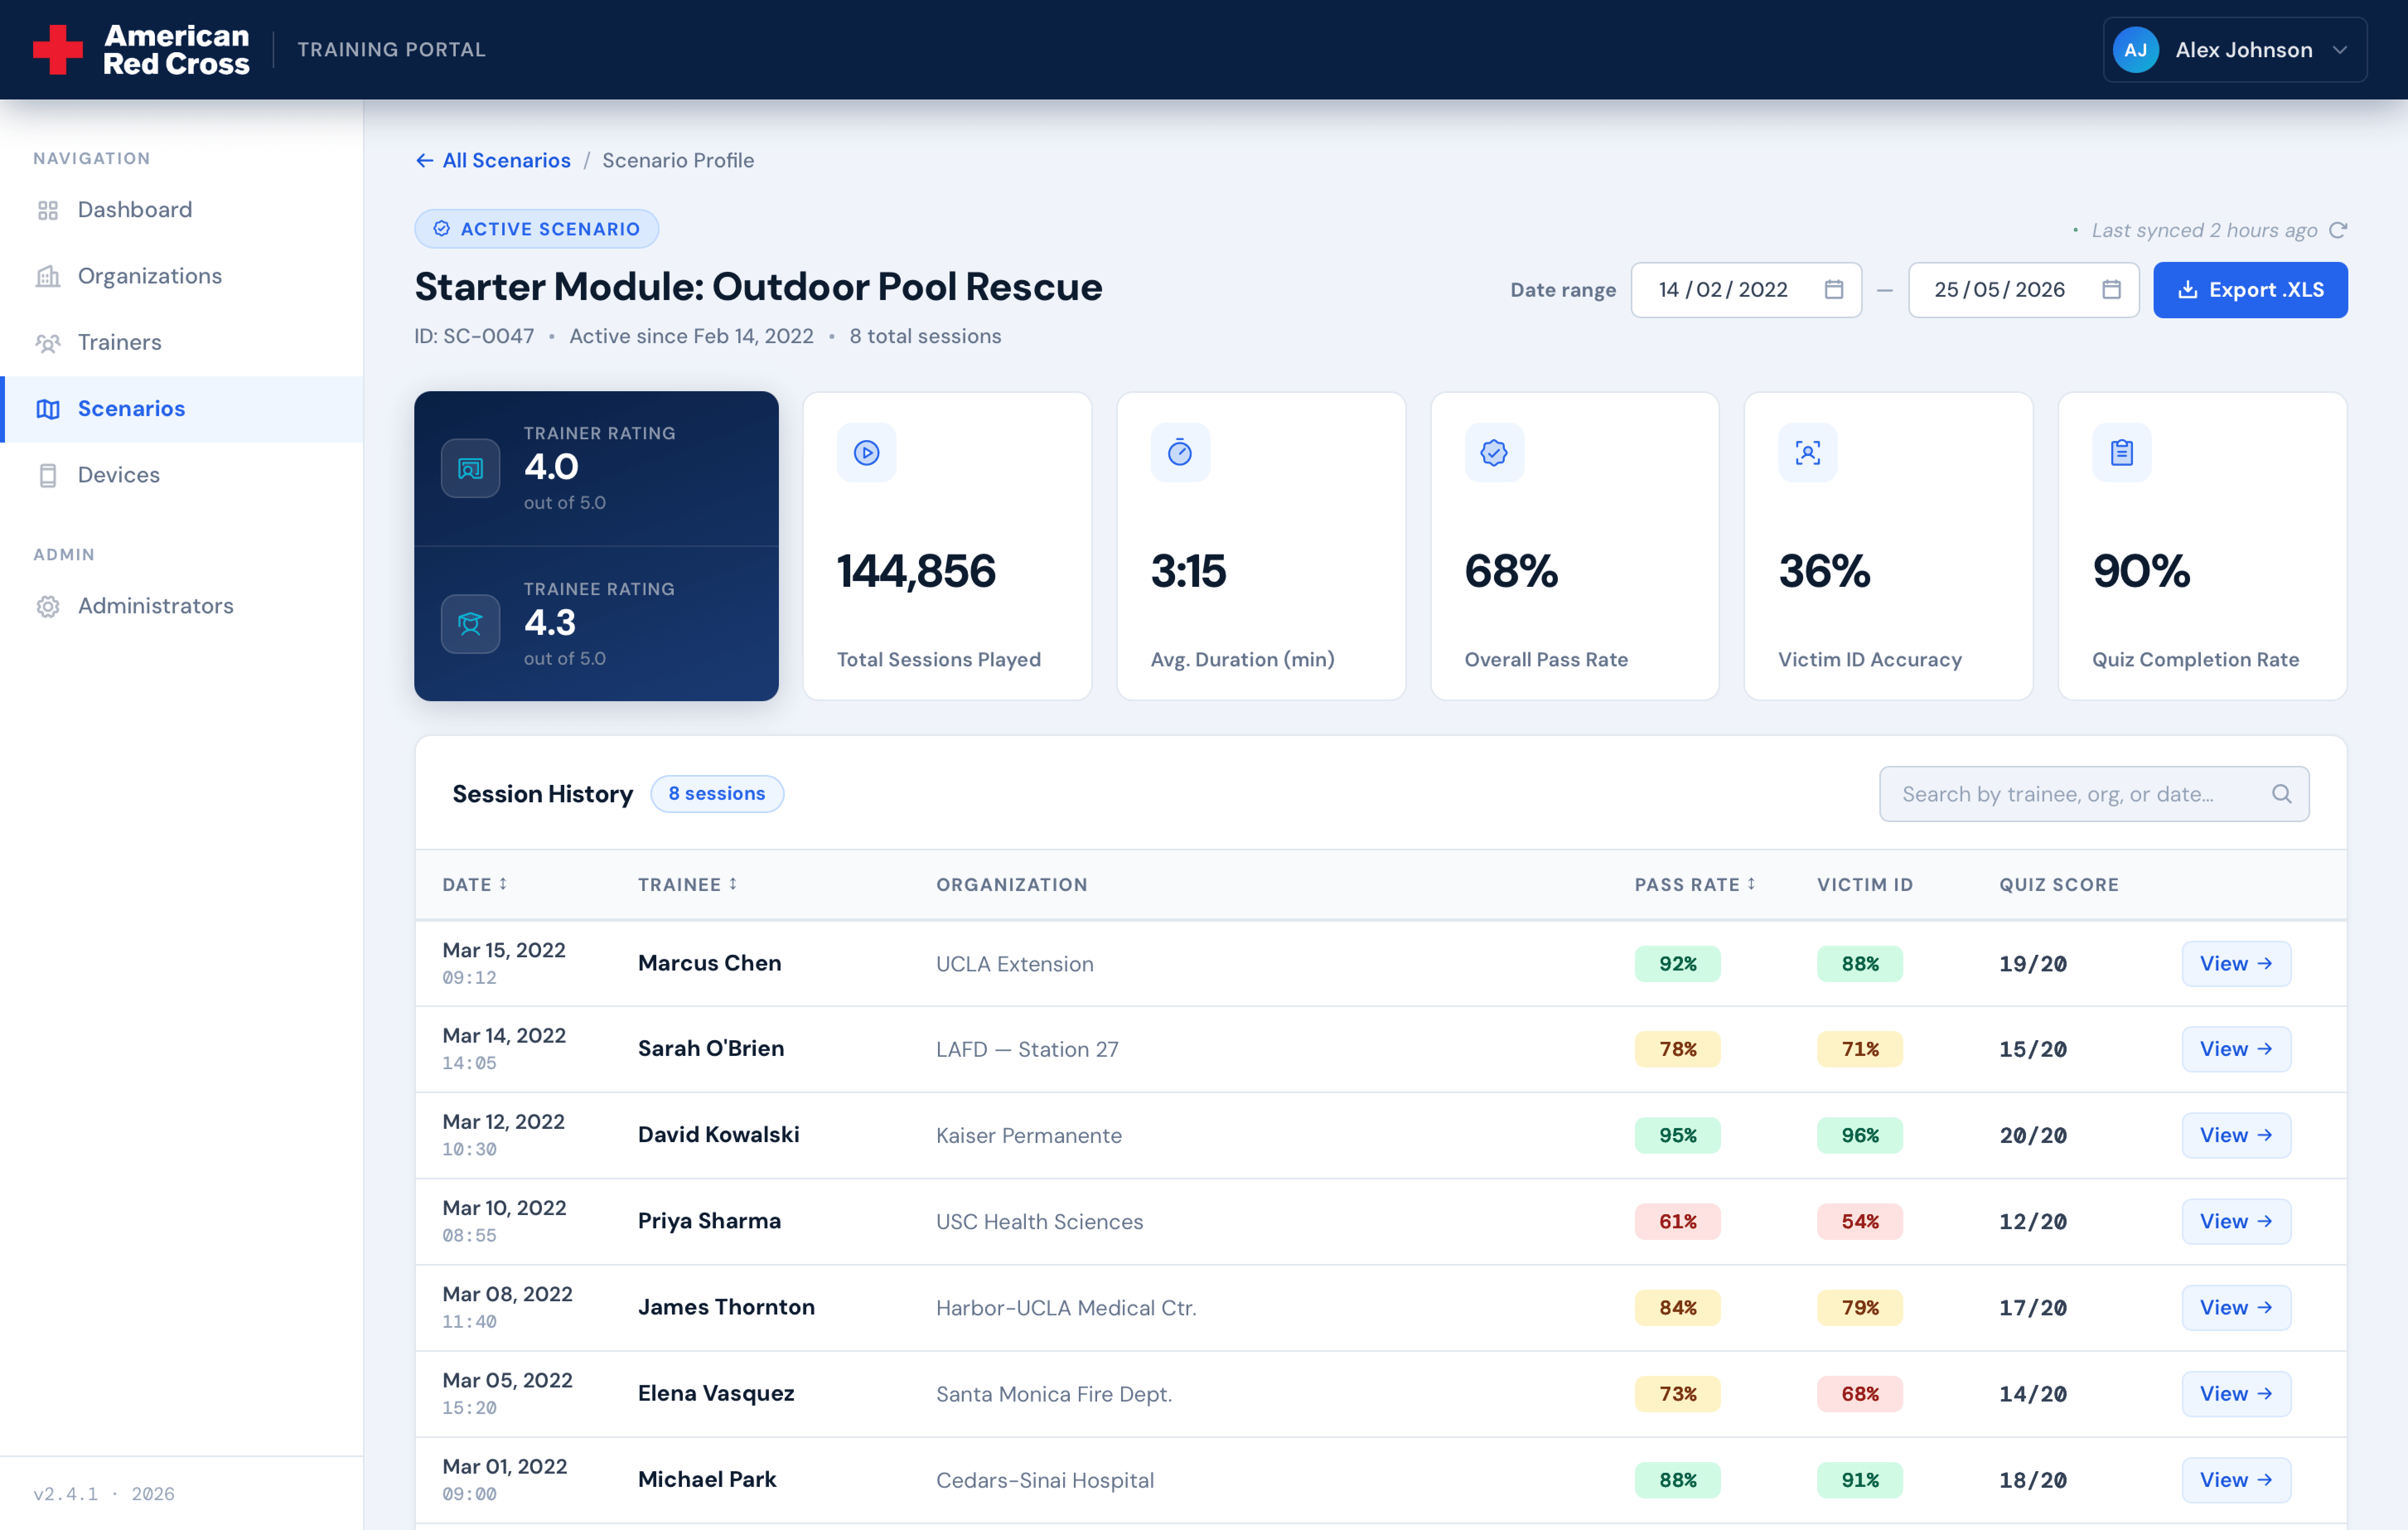
Task: View David Kowalski's session
Action: point(2236,1135)
